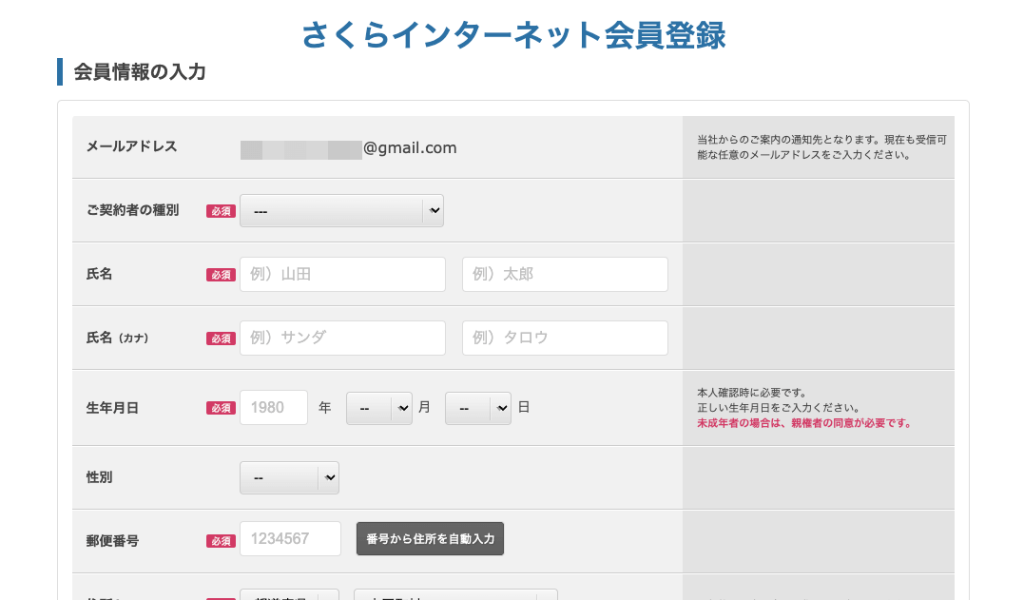Click the 当社からのご案内の通知先 help text

coord(822,147)
